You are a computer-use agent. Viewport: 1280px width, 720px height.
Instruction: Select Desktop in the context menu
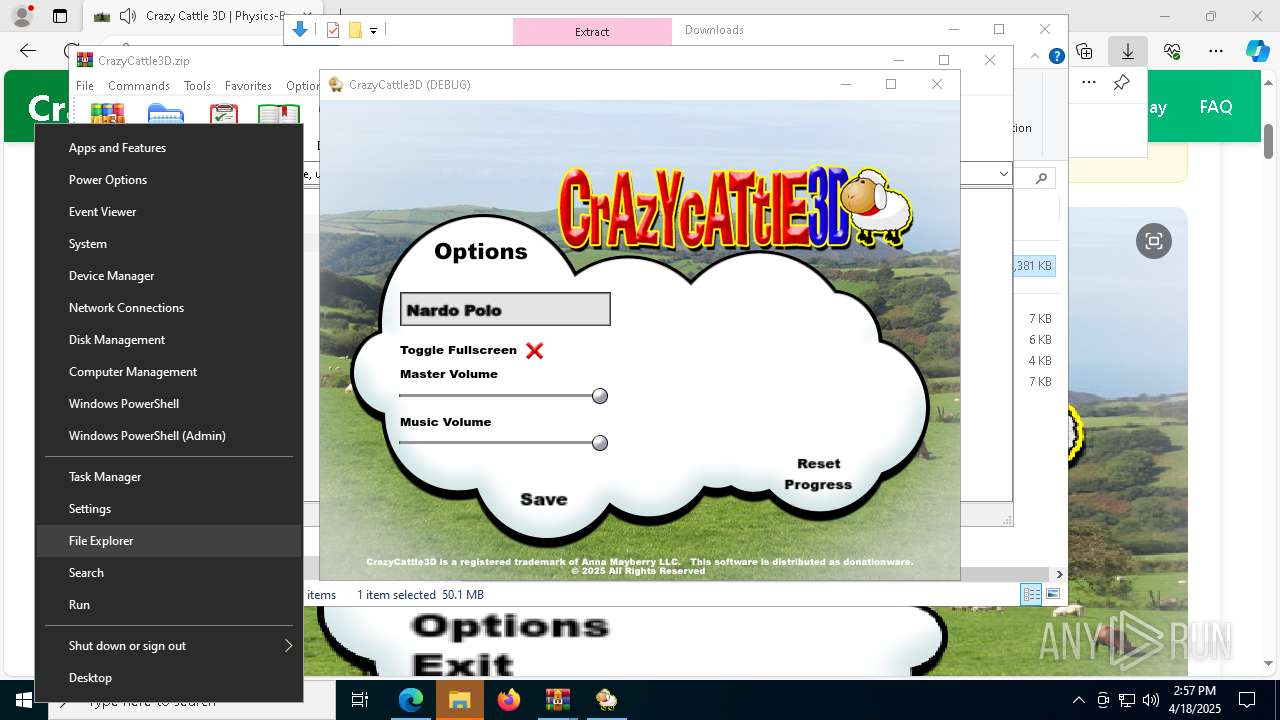click(169, 678)
